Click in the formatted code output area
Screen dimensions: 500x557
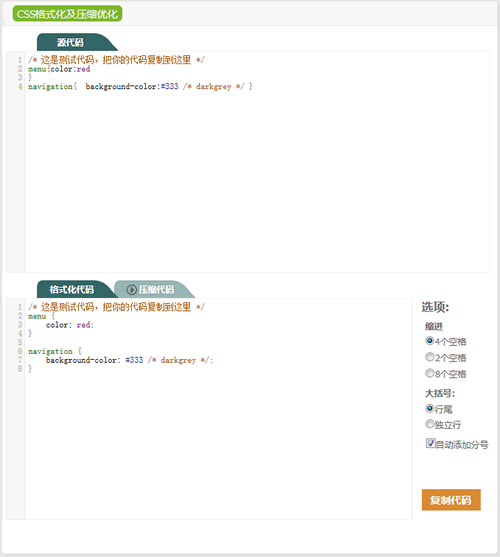pyautogui.click(x=218, y=409)
